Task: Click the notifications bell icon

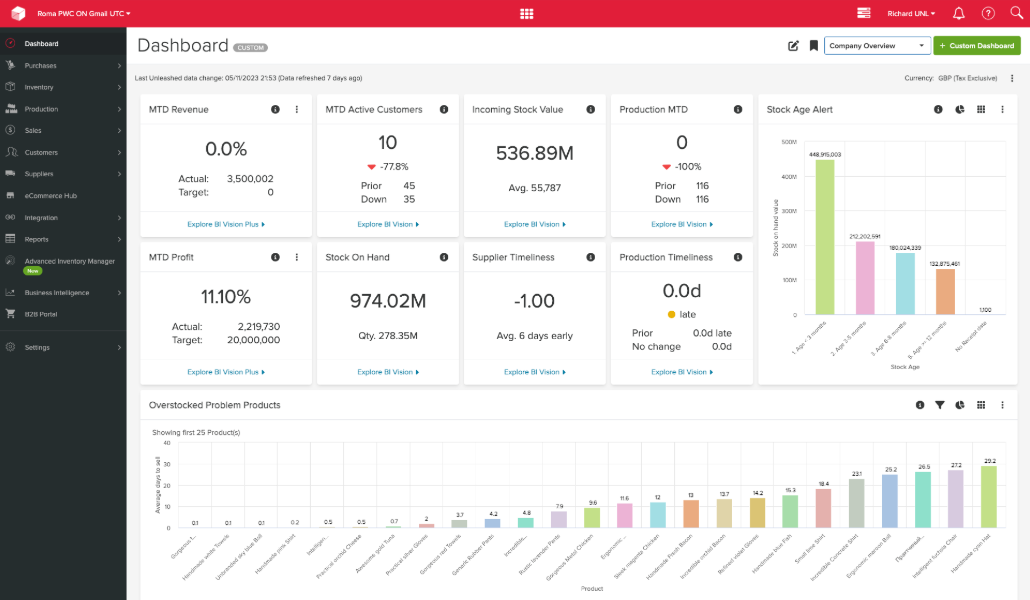Action: click(x=957, y=13)
